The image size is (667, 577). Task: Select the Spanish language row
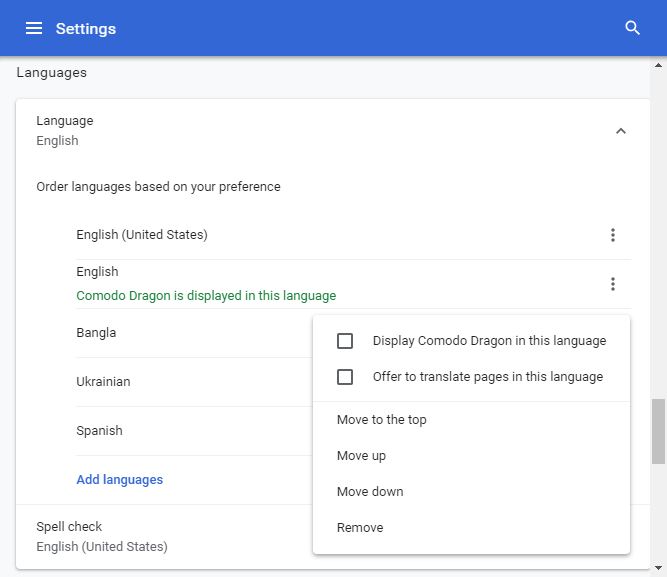pyautogui.click(x=194, y=431)
